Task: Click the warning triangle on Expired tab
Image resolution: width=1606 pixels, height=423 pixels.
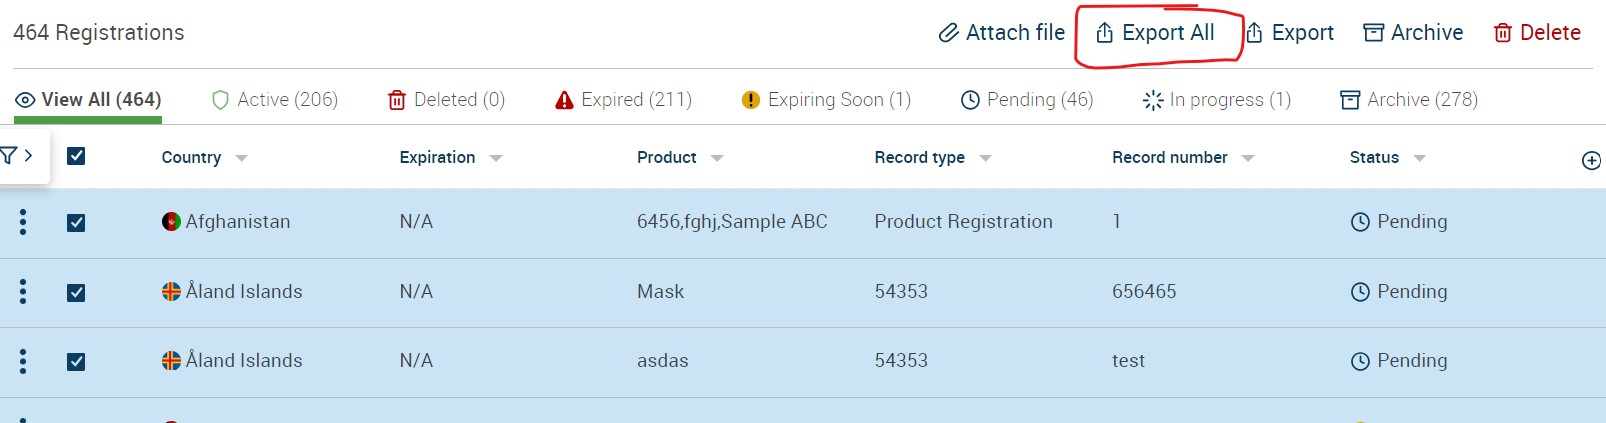Action: [x=564, y=100]
